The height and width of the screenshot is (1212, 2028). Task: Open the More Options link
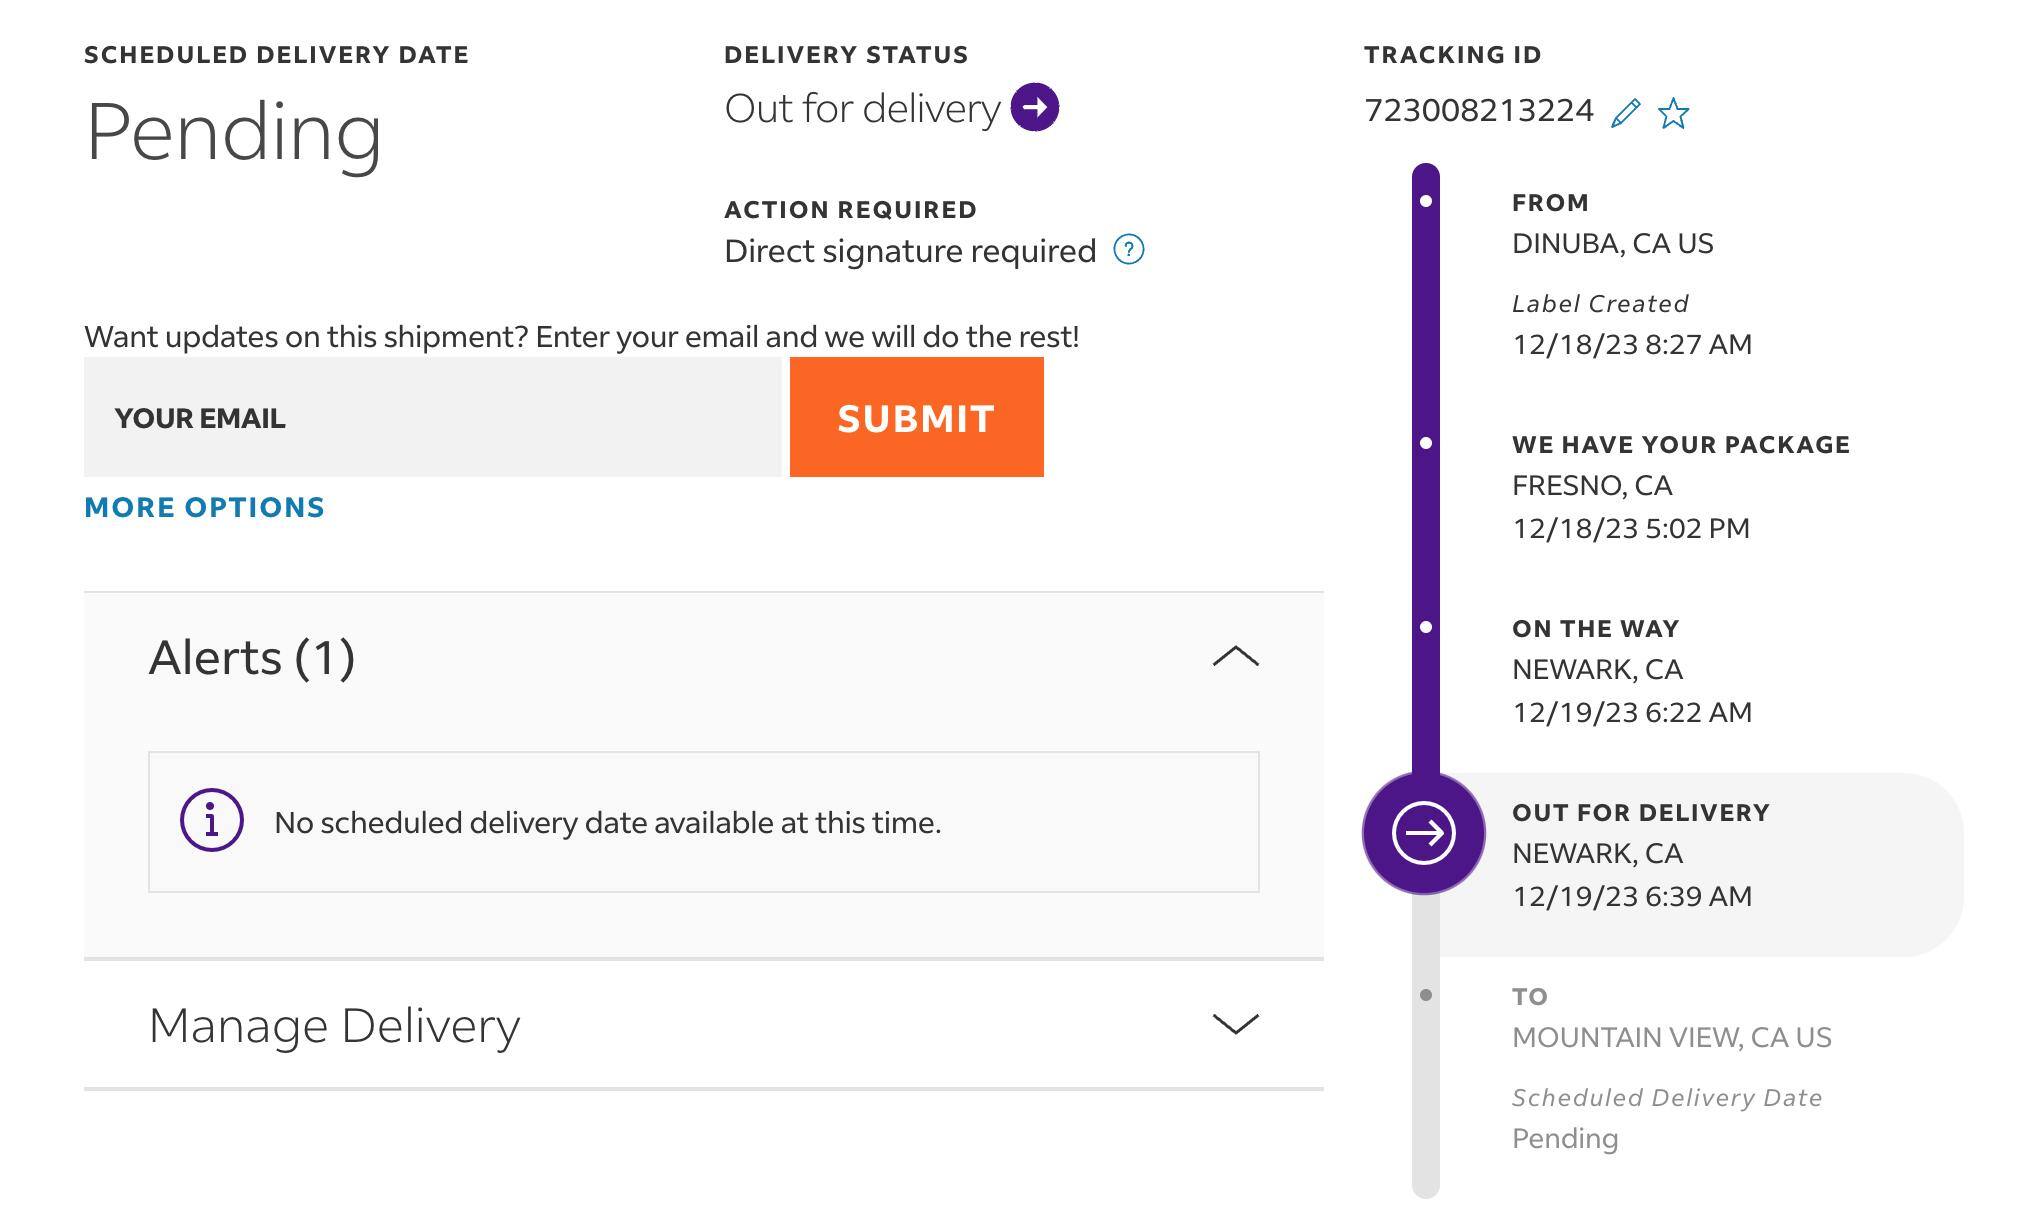(204, 507)
